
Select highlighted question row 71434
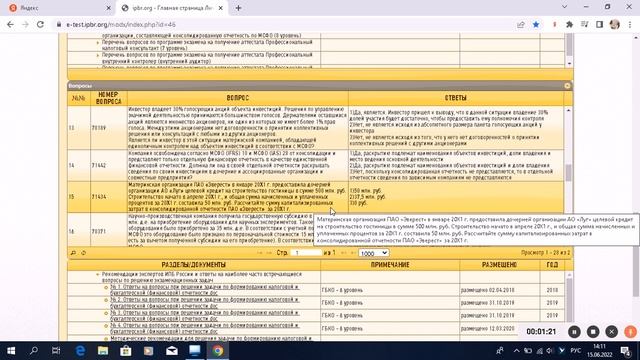(315, 197)
